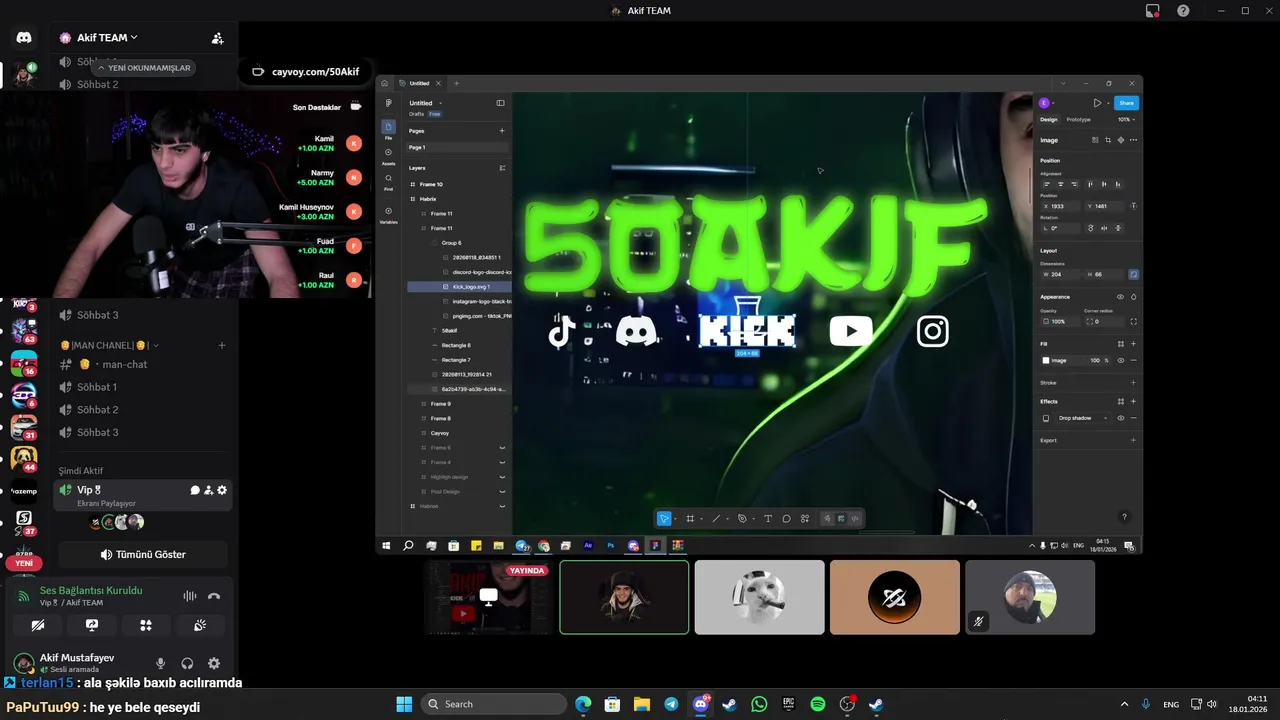This screenshot has height=720, width=1280.
Task: Toggle Fill visibility eye in Figma
Action: click(1120, 360)
